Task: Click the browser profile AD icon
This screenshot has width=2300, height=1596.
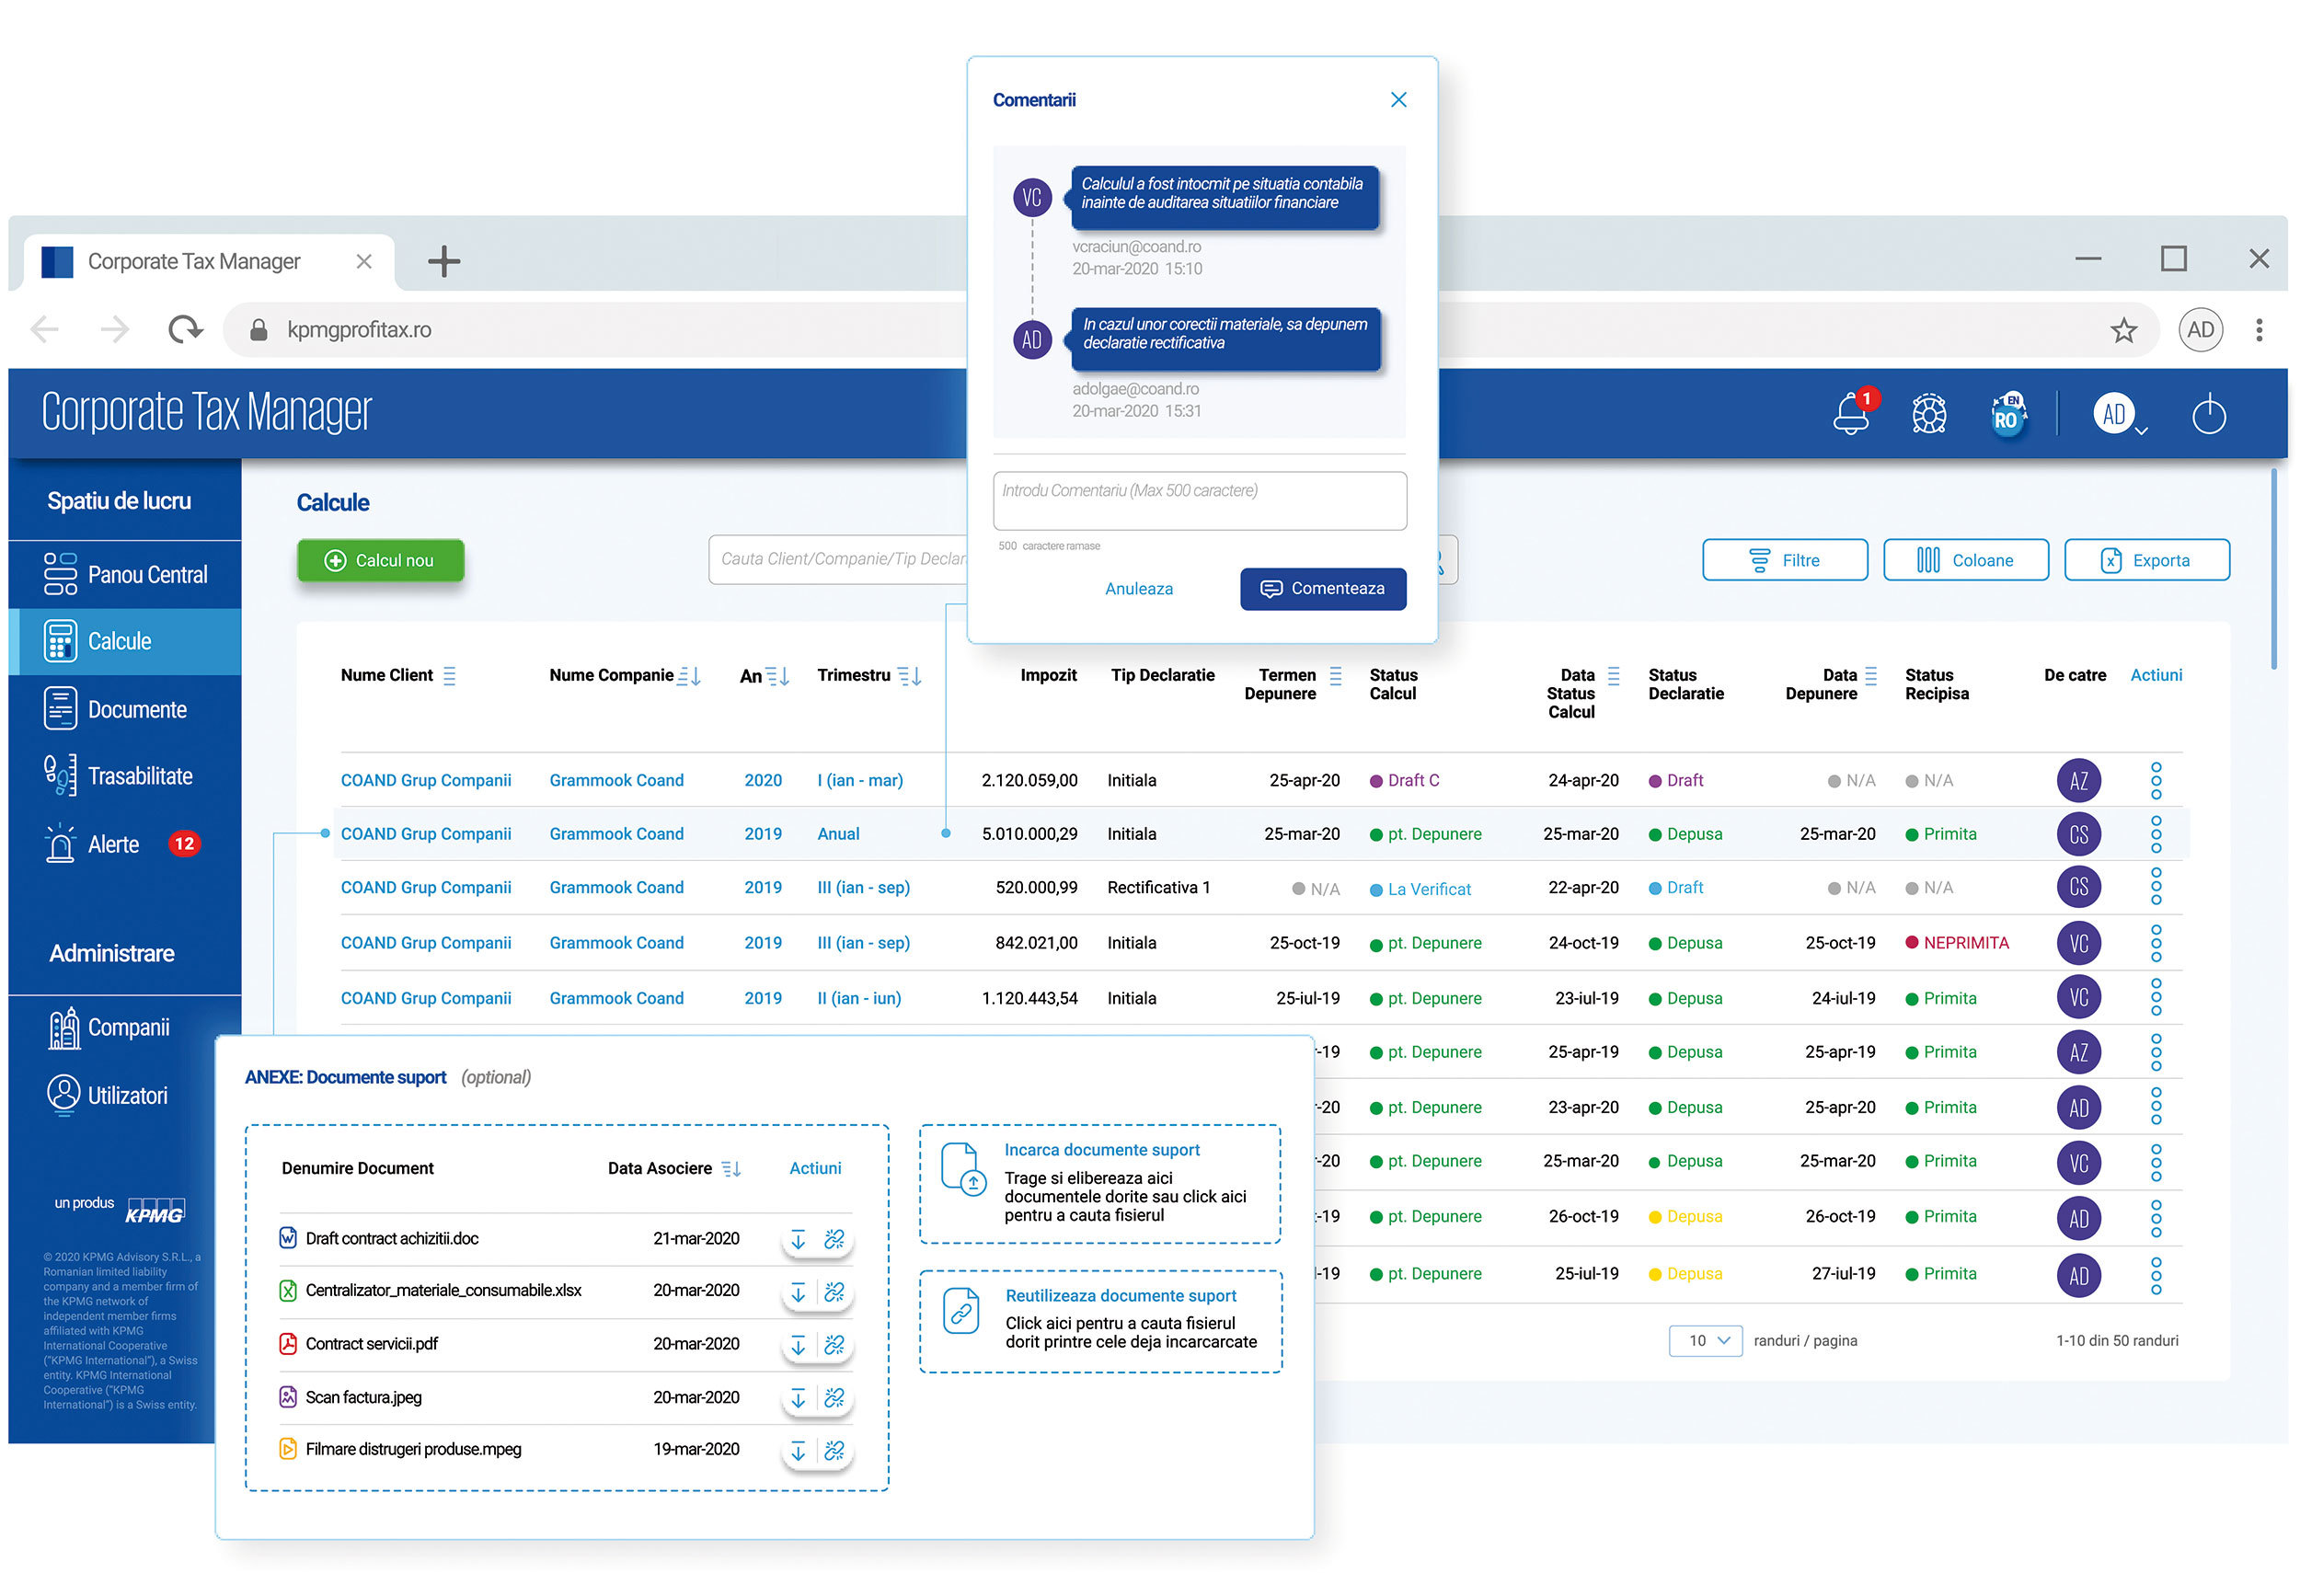Action: click(2200, 330)
